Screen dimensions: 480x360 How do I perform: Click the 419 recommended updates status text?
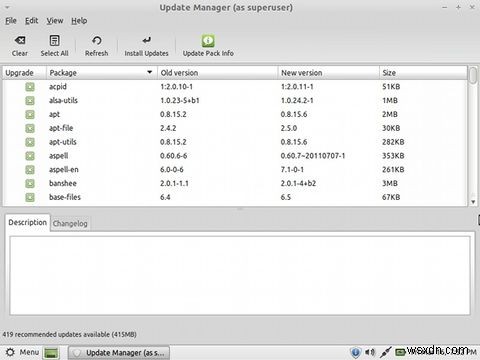click(69, 334)
